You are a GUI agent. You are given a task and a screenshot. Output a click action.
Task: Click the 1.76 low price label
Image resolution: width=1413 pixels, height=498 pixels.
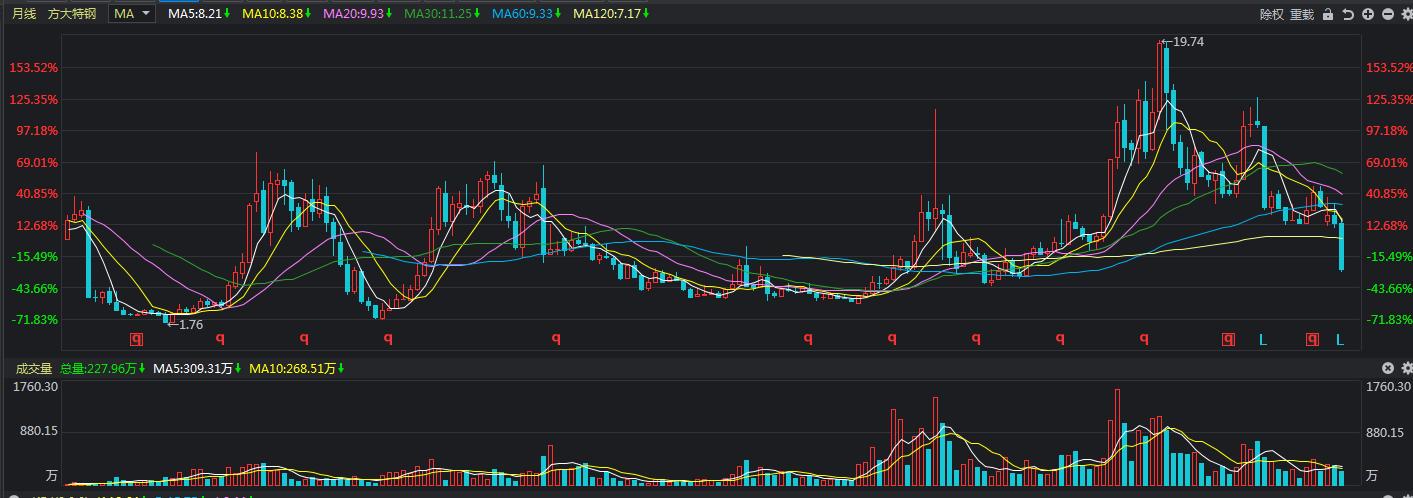point(190,324)
